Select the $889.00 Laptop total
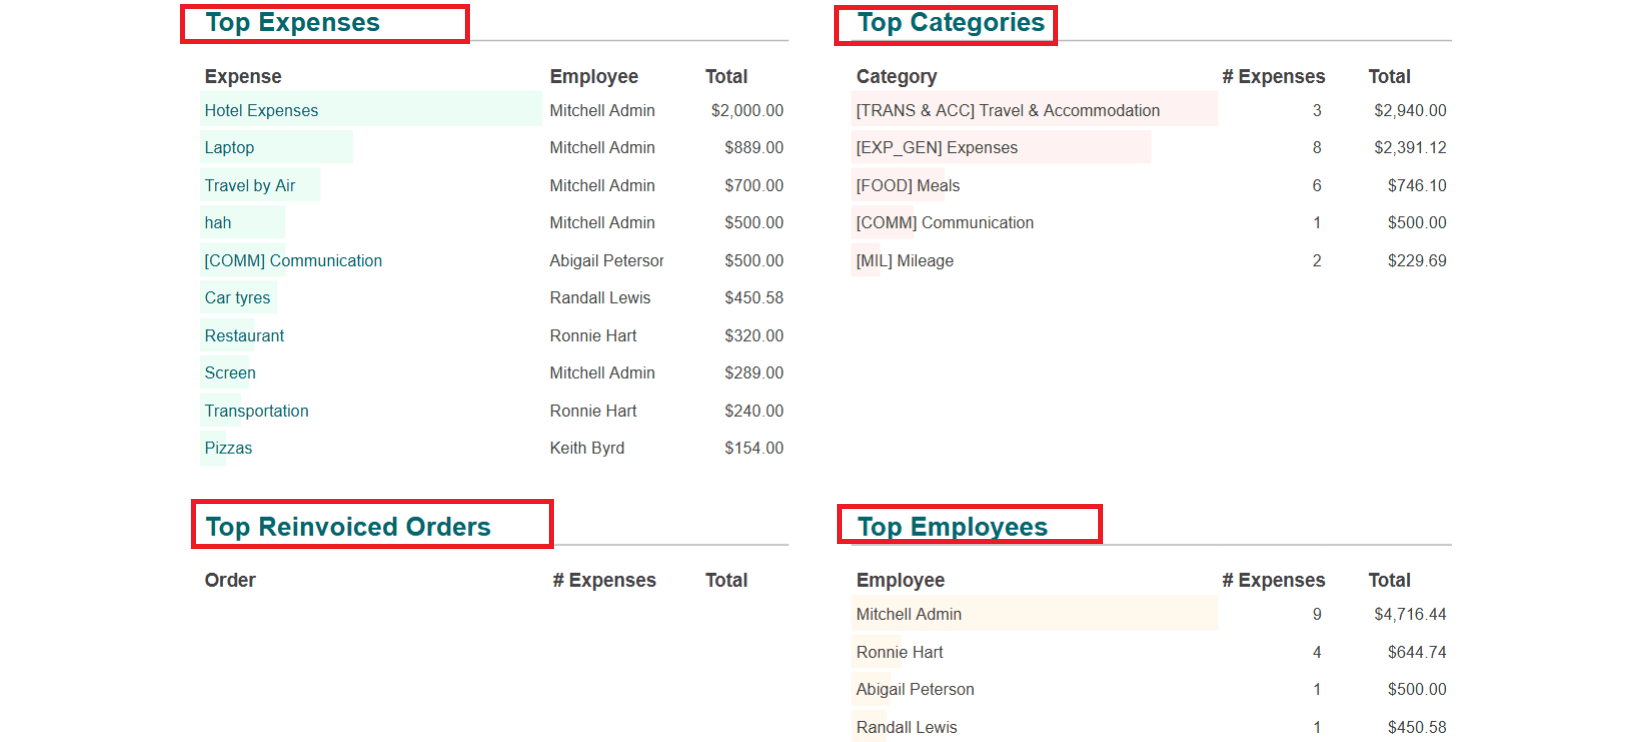The height and width of the screenshot is (742, 1635). point(754,147)
